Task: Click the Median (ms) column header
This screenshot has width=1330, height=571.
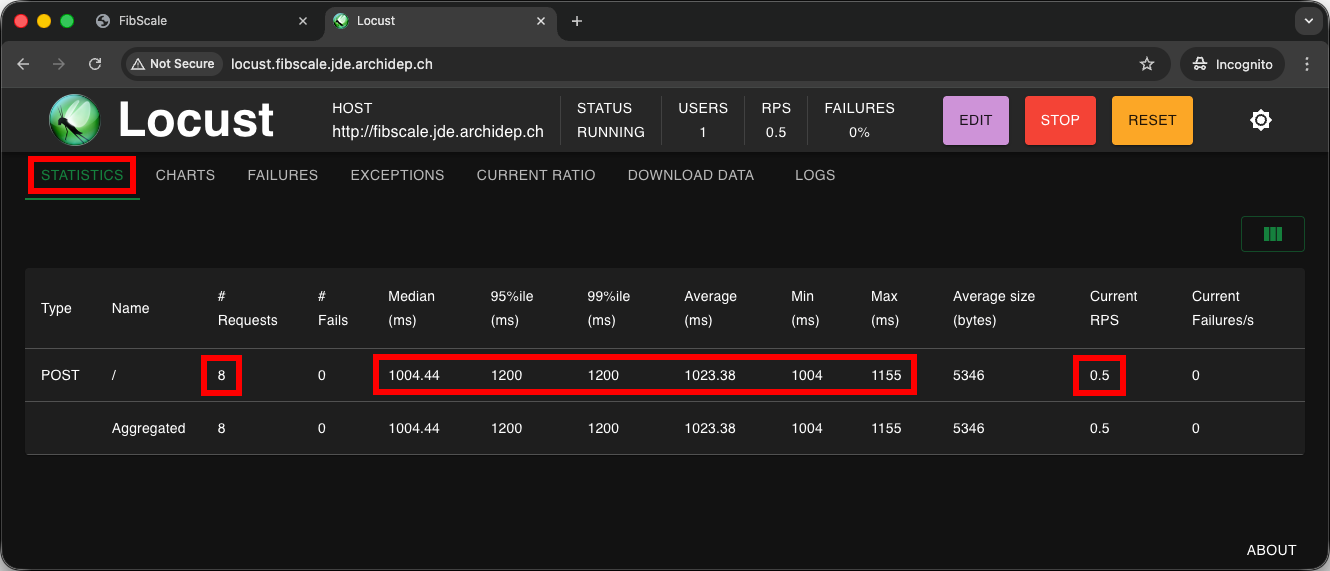Action: (x=411, y=308)
